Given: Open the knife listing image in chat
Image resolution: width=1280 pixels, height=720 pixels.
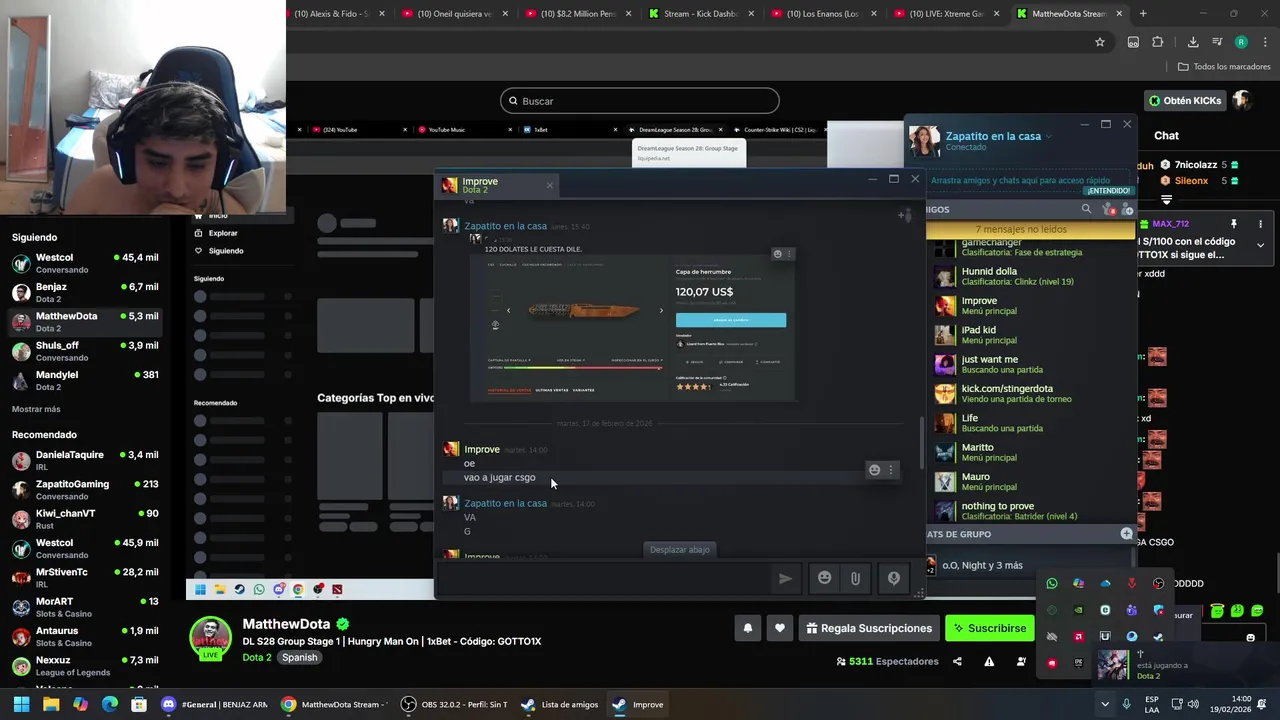Looking at the screenshot, I should [634, 329].
